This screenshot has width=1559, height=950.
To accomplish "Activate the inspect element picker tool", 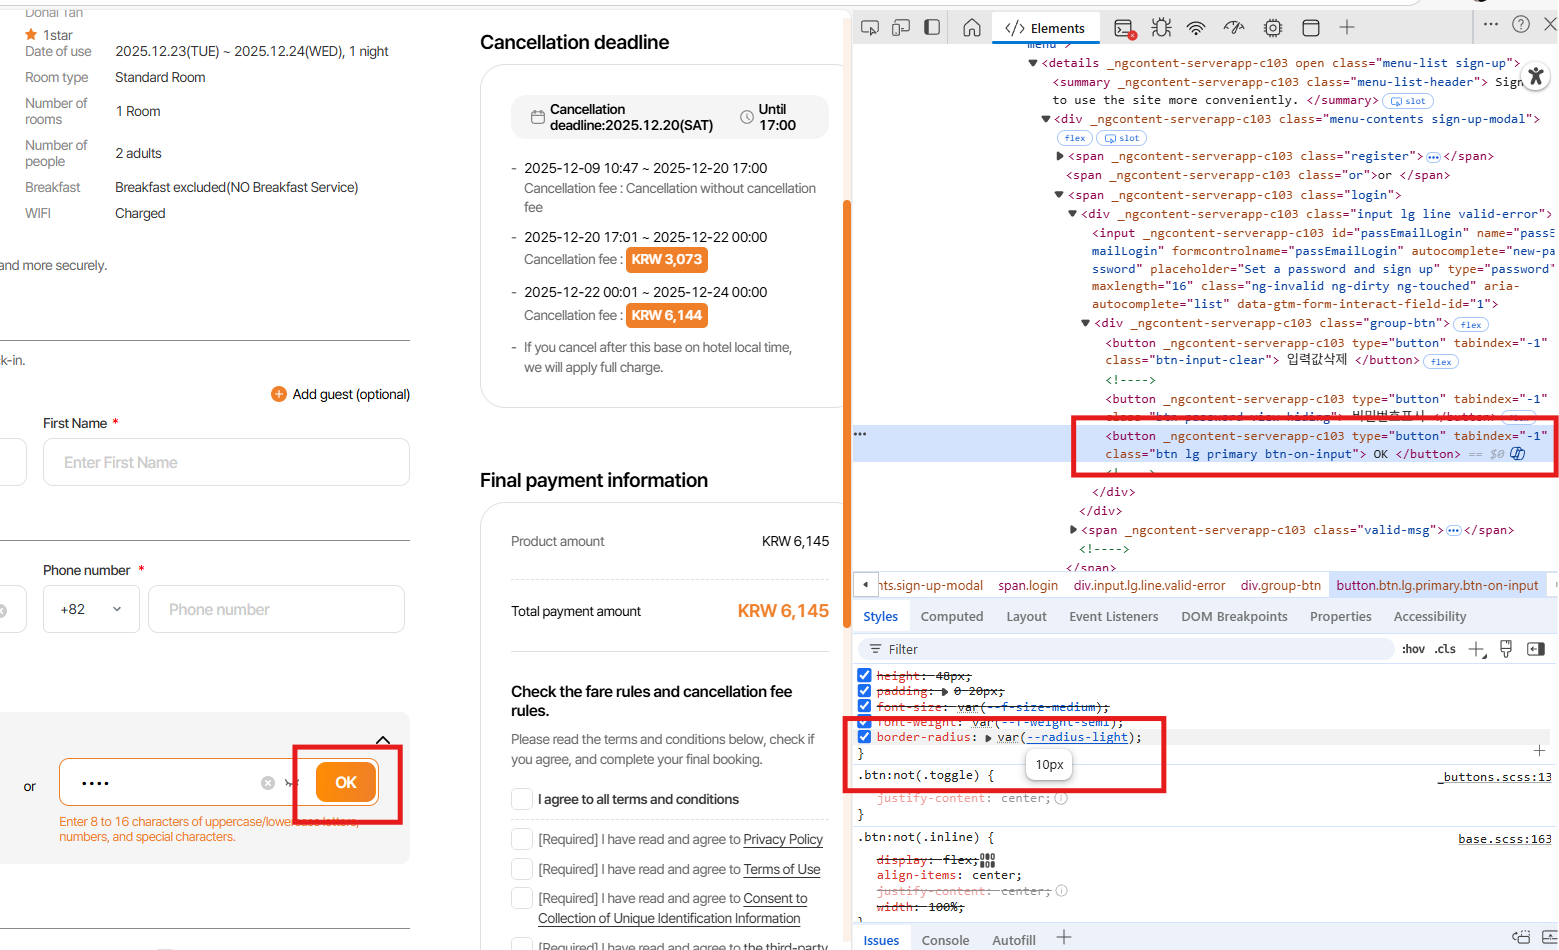I will click(869, 28).
